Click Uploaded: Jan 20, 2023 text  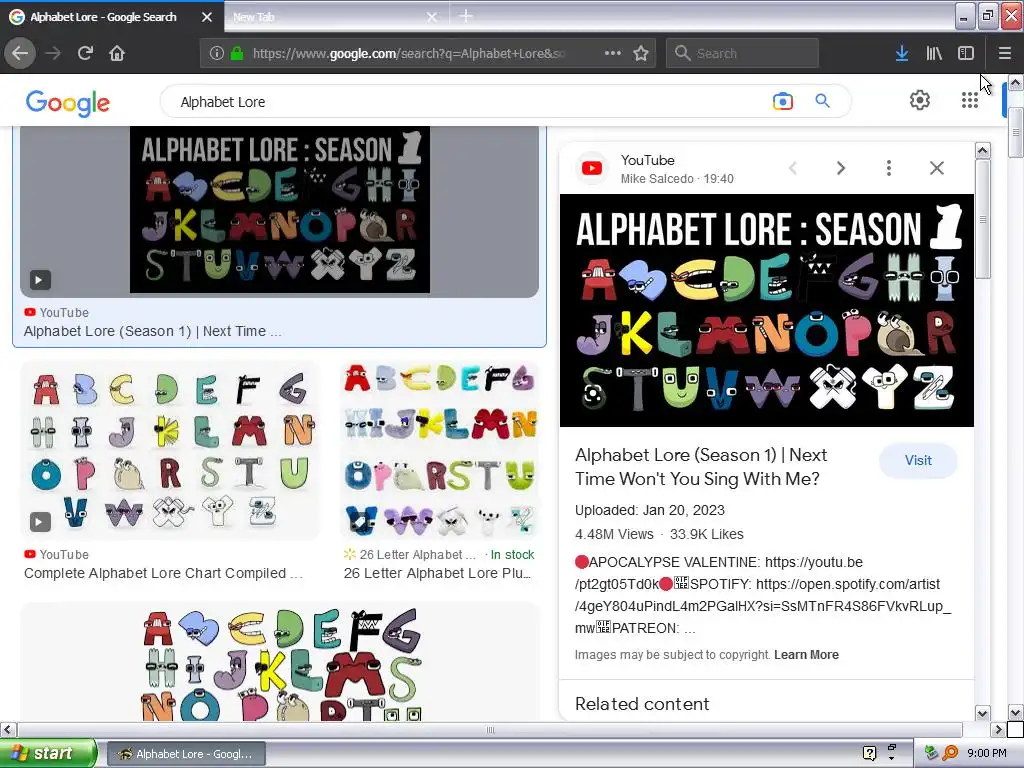point(650,510)
